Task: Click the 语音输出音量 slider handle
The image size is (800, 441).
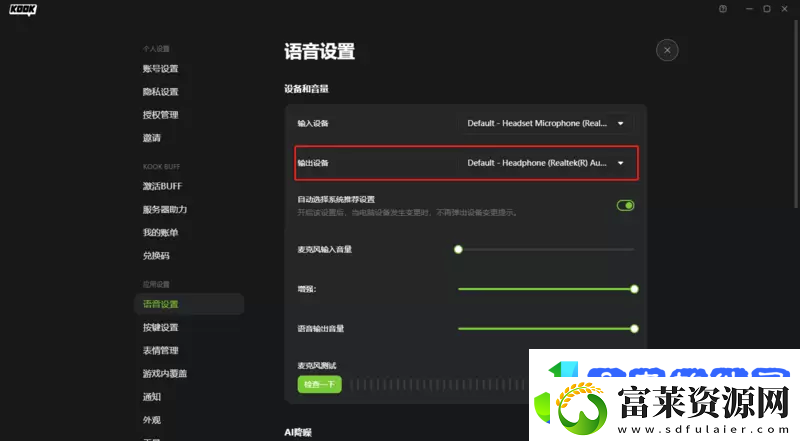Action: (634, 329)
